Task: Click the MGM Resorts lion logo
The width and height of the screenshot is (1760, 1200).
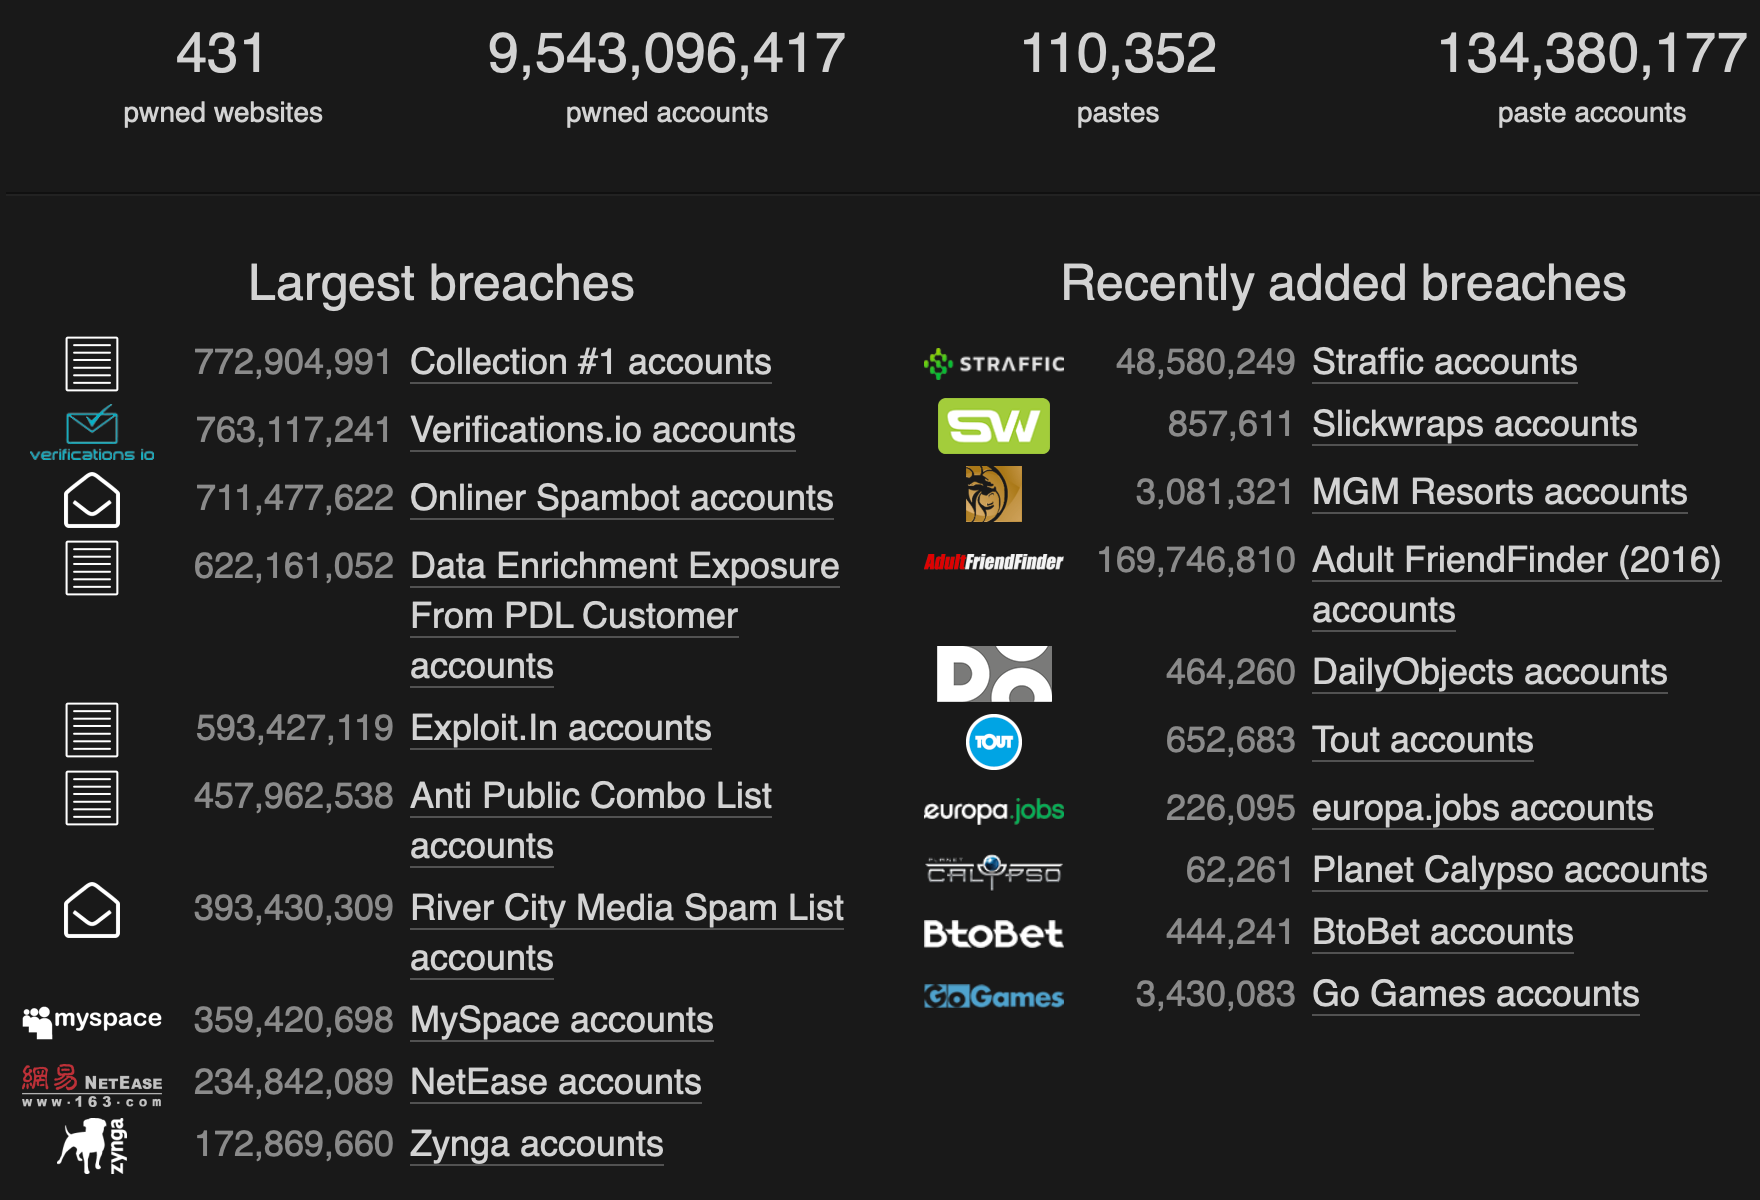Action: coord(993,494)
